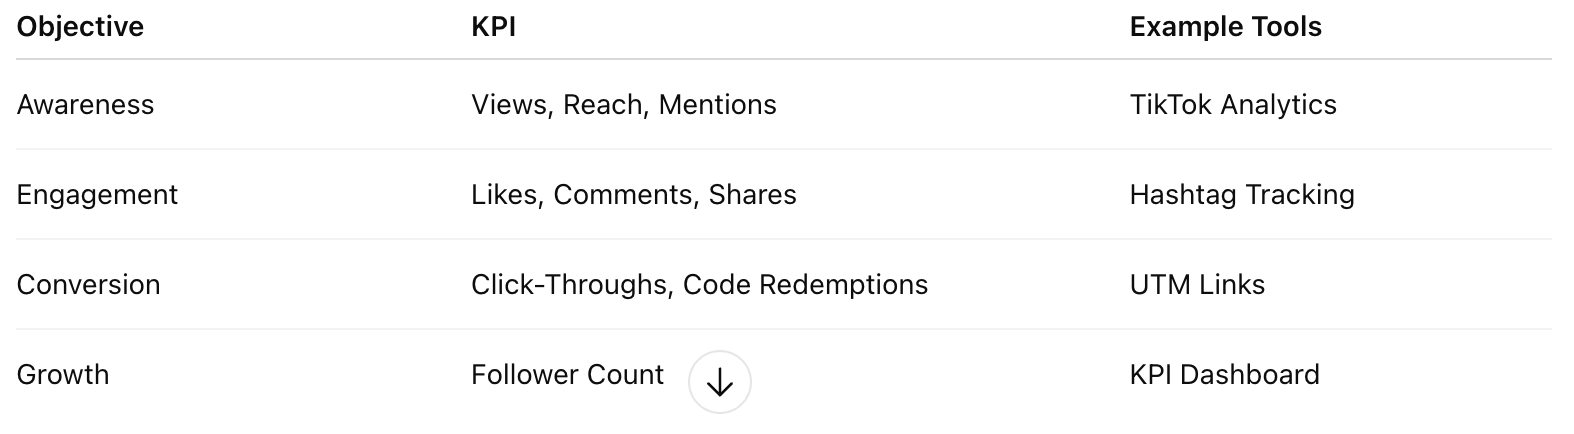Click the UTM Links cell
Image resolution: width=1574 pixels, height=434 pixels.
(x=1197, y=285)
